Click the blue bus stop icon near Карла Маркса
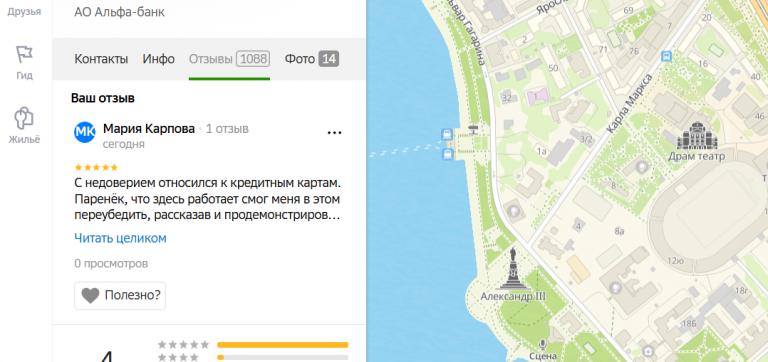 pyautogui.click(x=666, y=56)
